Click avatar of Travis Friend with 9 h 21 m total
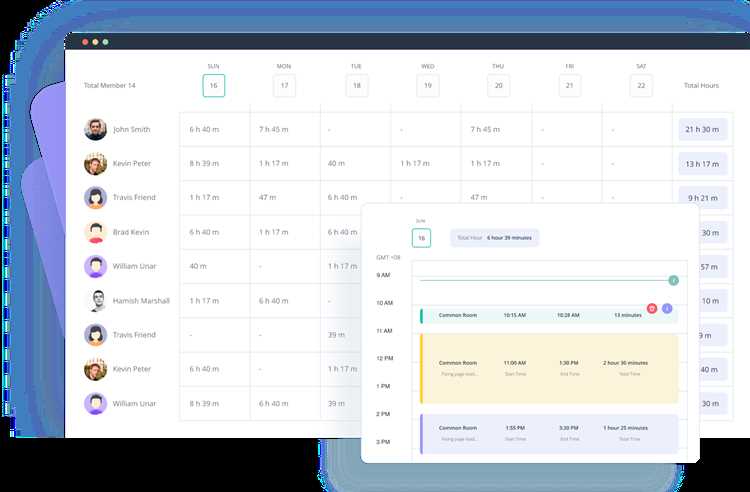The width and height of the screenshot is (750, 492). 96,197
